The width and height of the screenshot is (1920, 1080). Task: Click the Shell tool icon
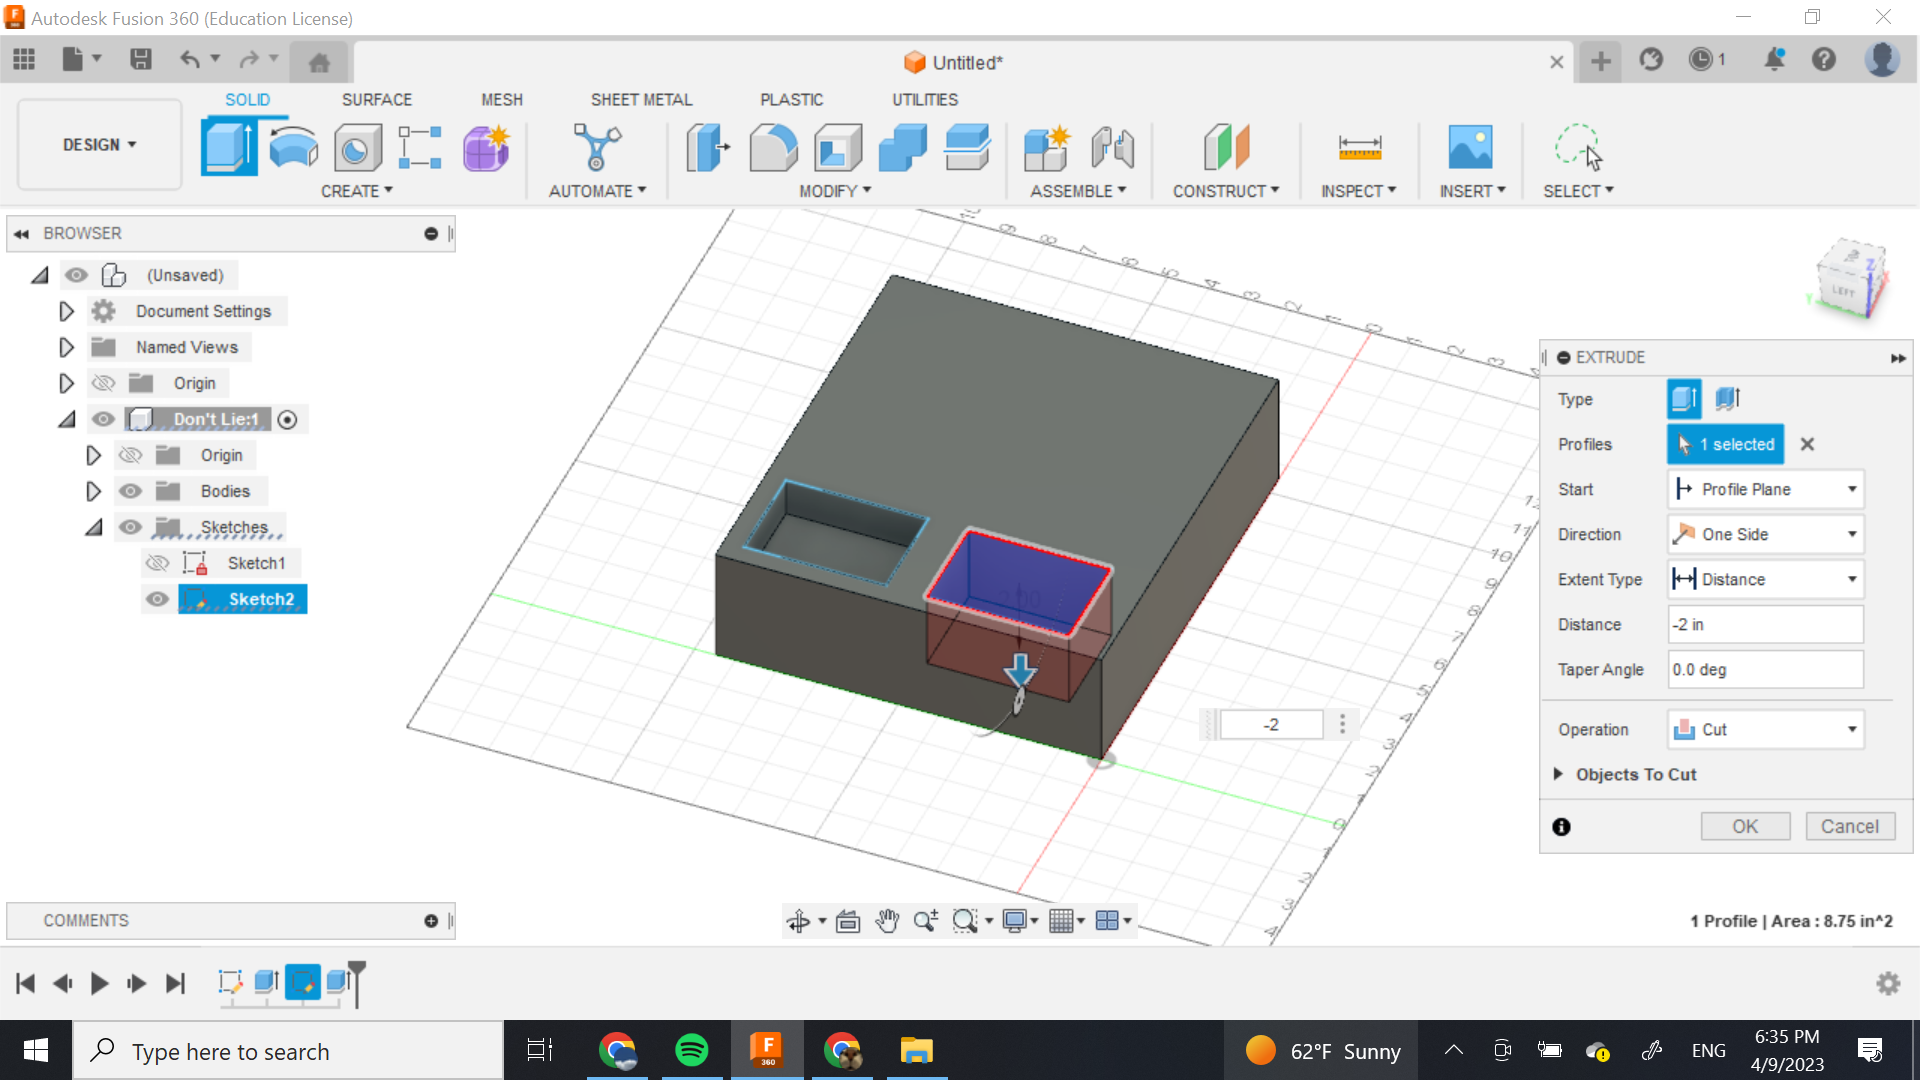838,147
